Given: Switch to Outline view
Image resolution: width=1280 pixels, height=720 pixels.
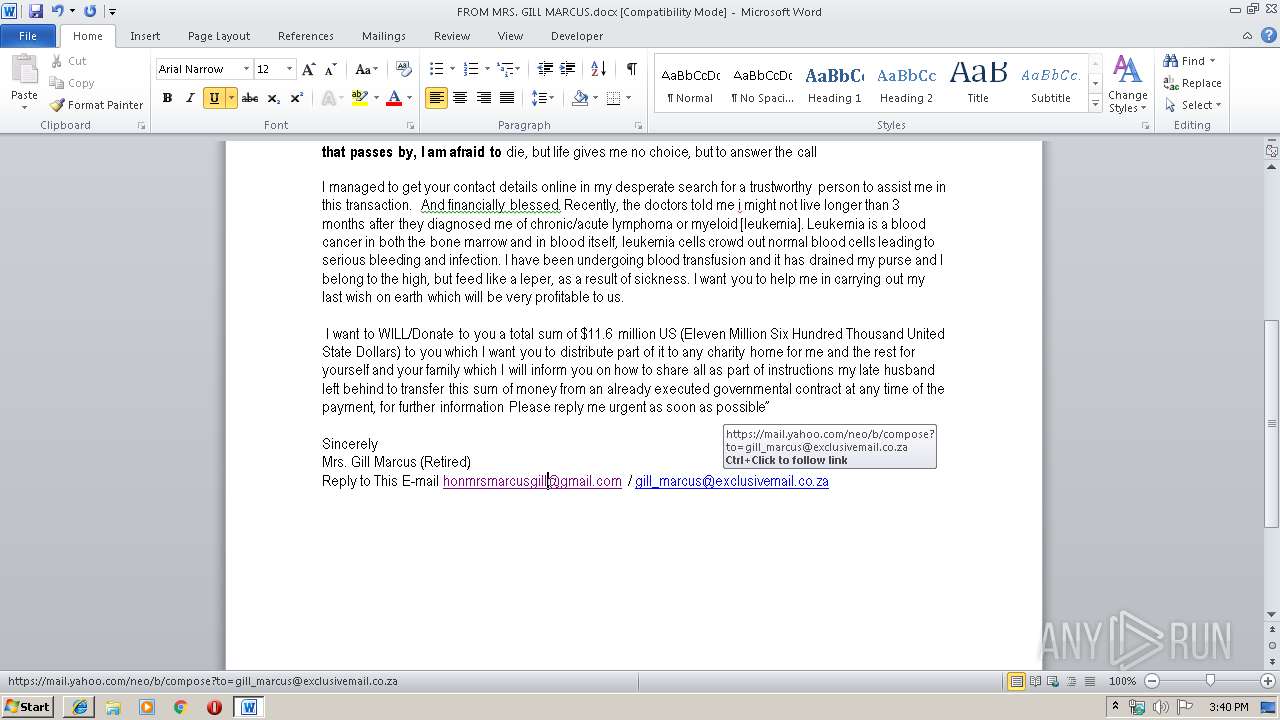Looking at the screenshot, I should point(1071,681).
